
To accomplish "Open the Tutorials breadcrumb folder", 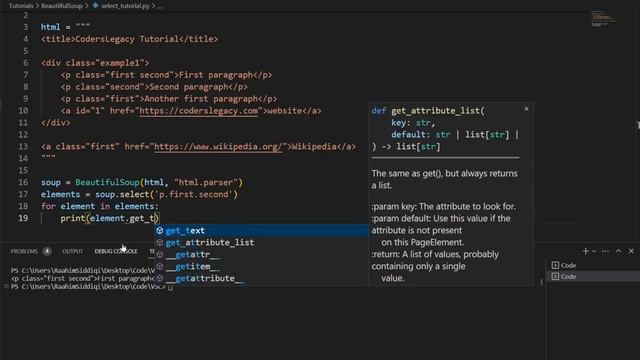I will click(21, 6).
